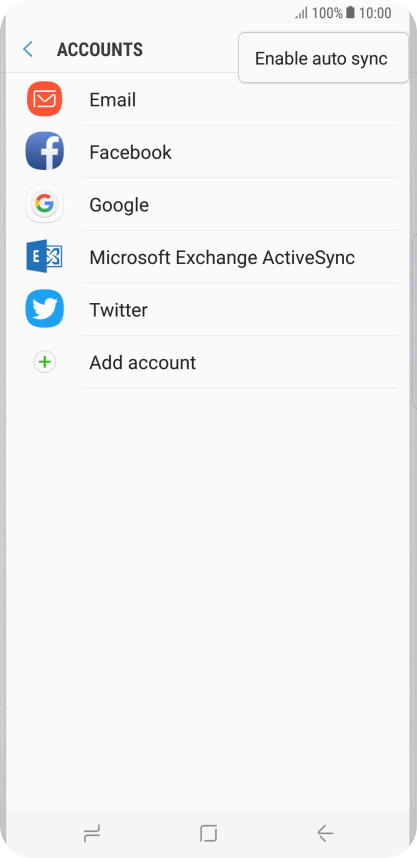Tap the Twitter bird icon
The image size is (417, 858).
pyautogui.click(x=44, y=309)
